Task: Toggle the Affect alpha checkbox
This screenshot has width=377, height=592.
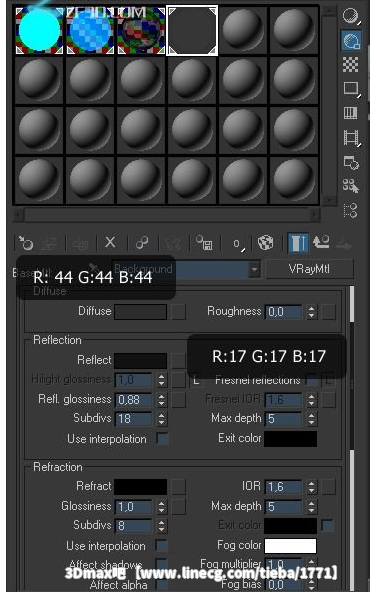Action: 162,584
